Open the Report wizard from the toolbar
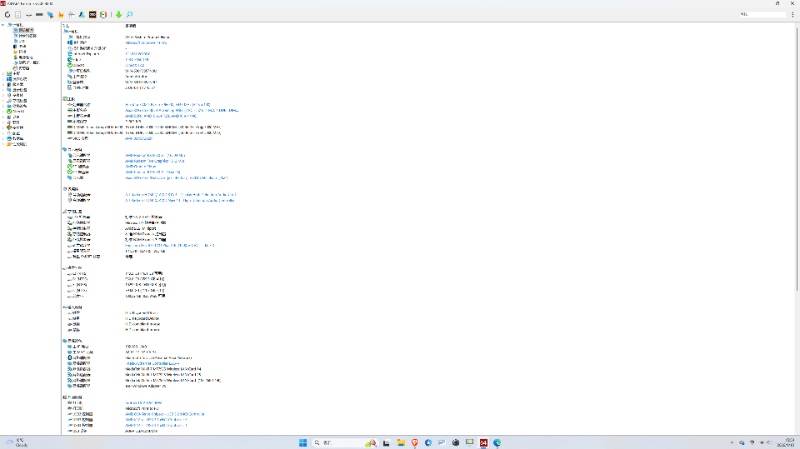This screenshot has width=800, height=449. 18,15
